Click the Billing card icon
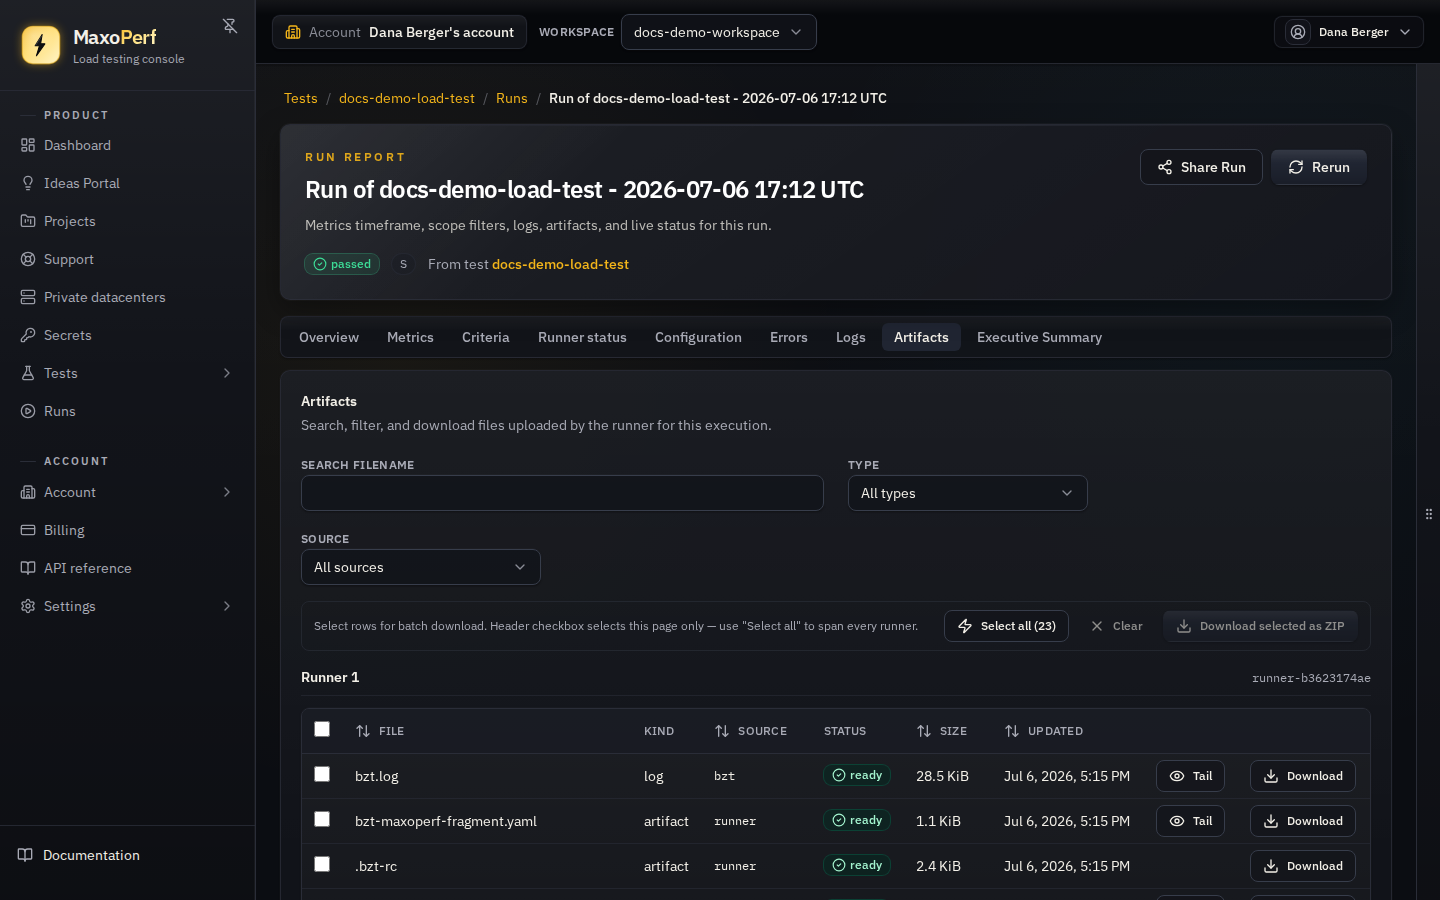This screenshot has width=1440, height=900. pos(28,530)
